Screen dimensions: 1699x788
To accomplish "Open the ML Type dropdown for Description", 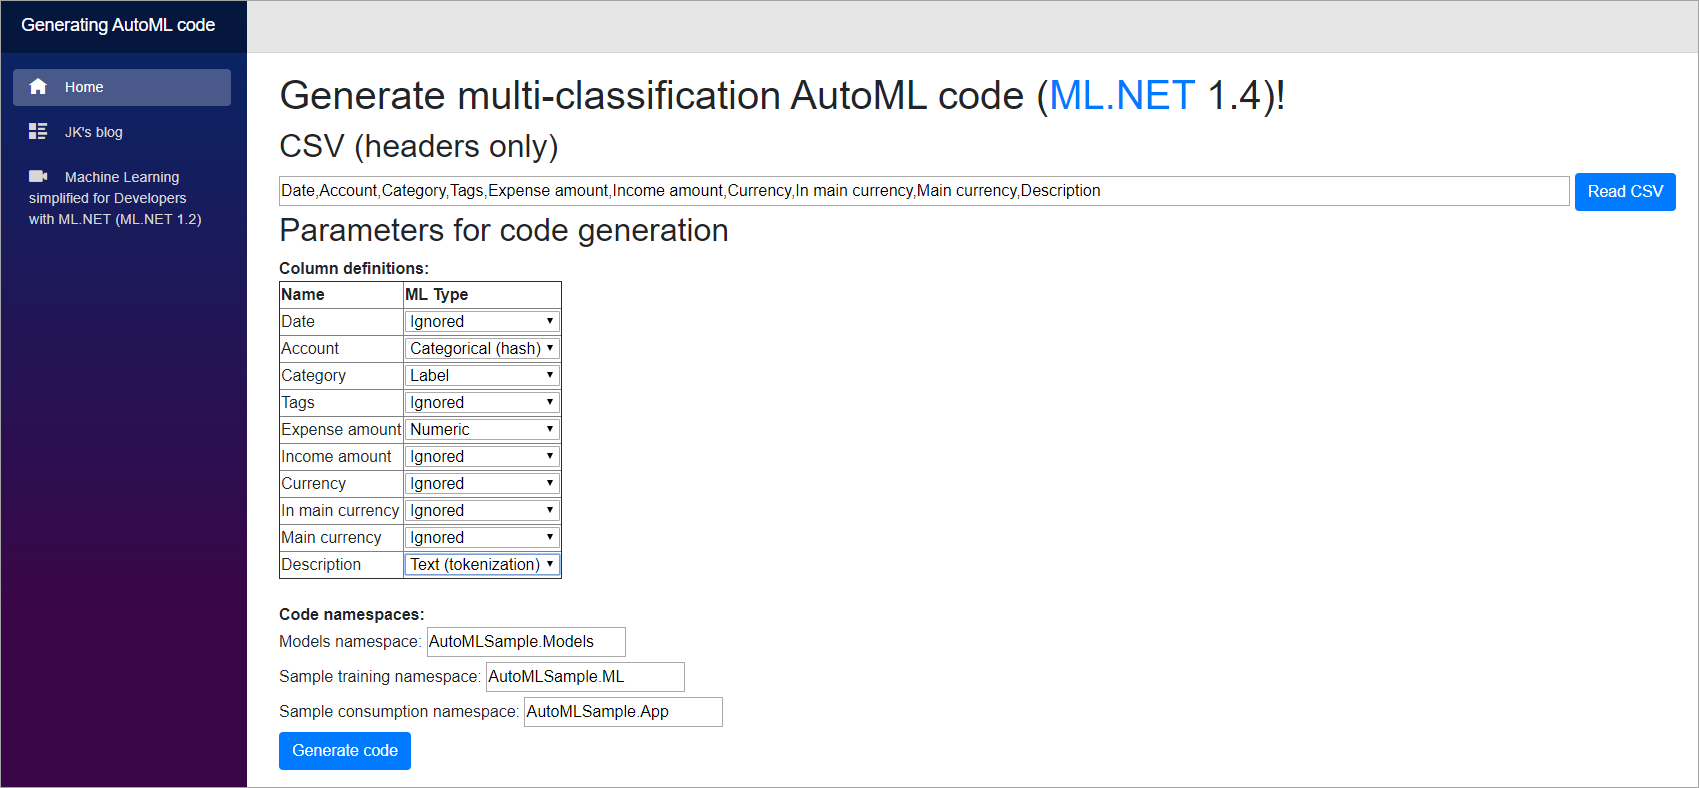I will tap(482, 564).
